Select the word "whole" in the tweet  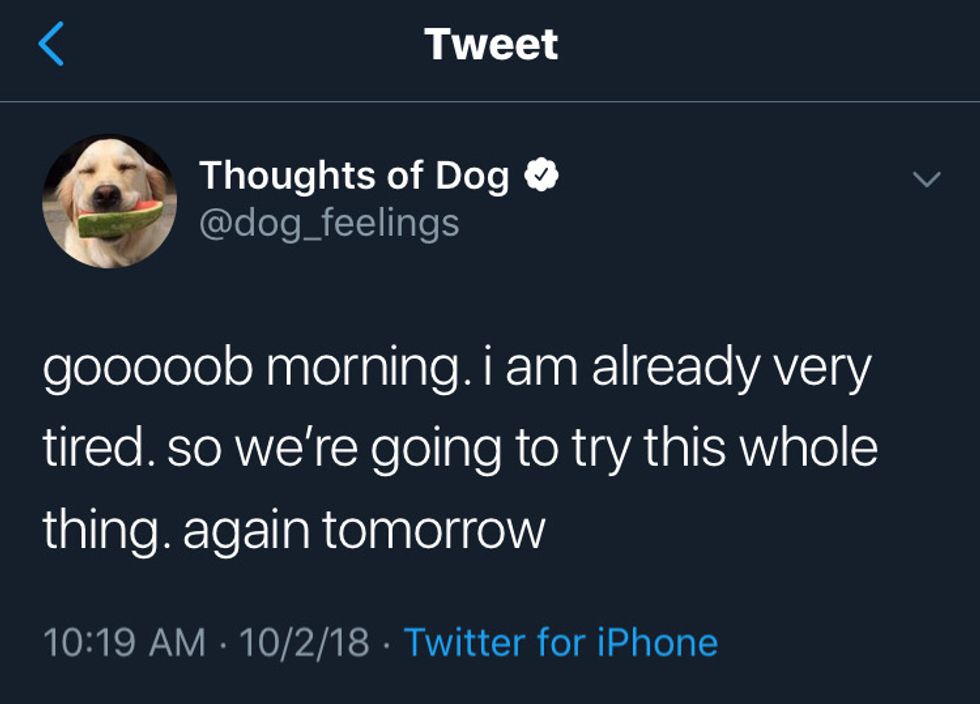tap(812, 449)
